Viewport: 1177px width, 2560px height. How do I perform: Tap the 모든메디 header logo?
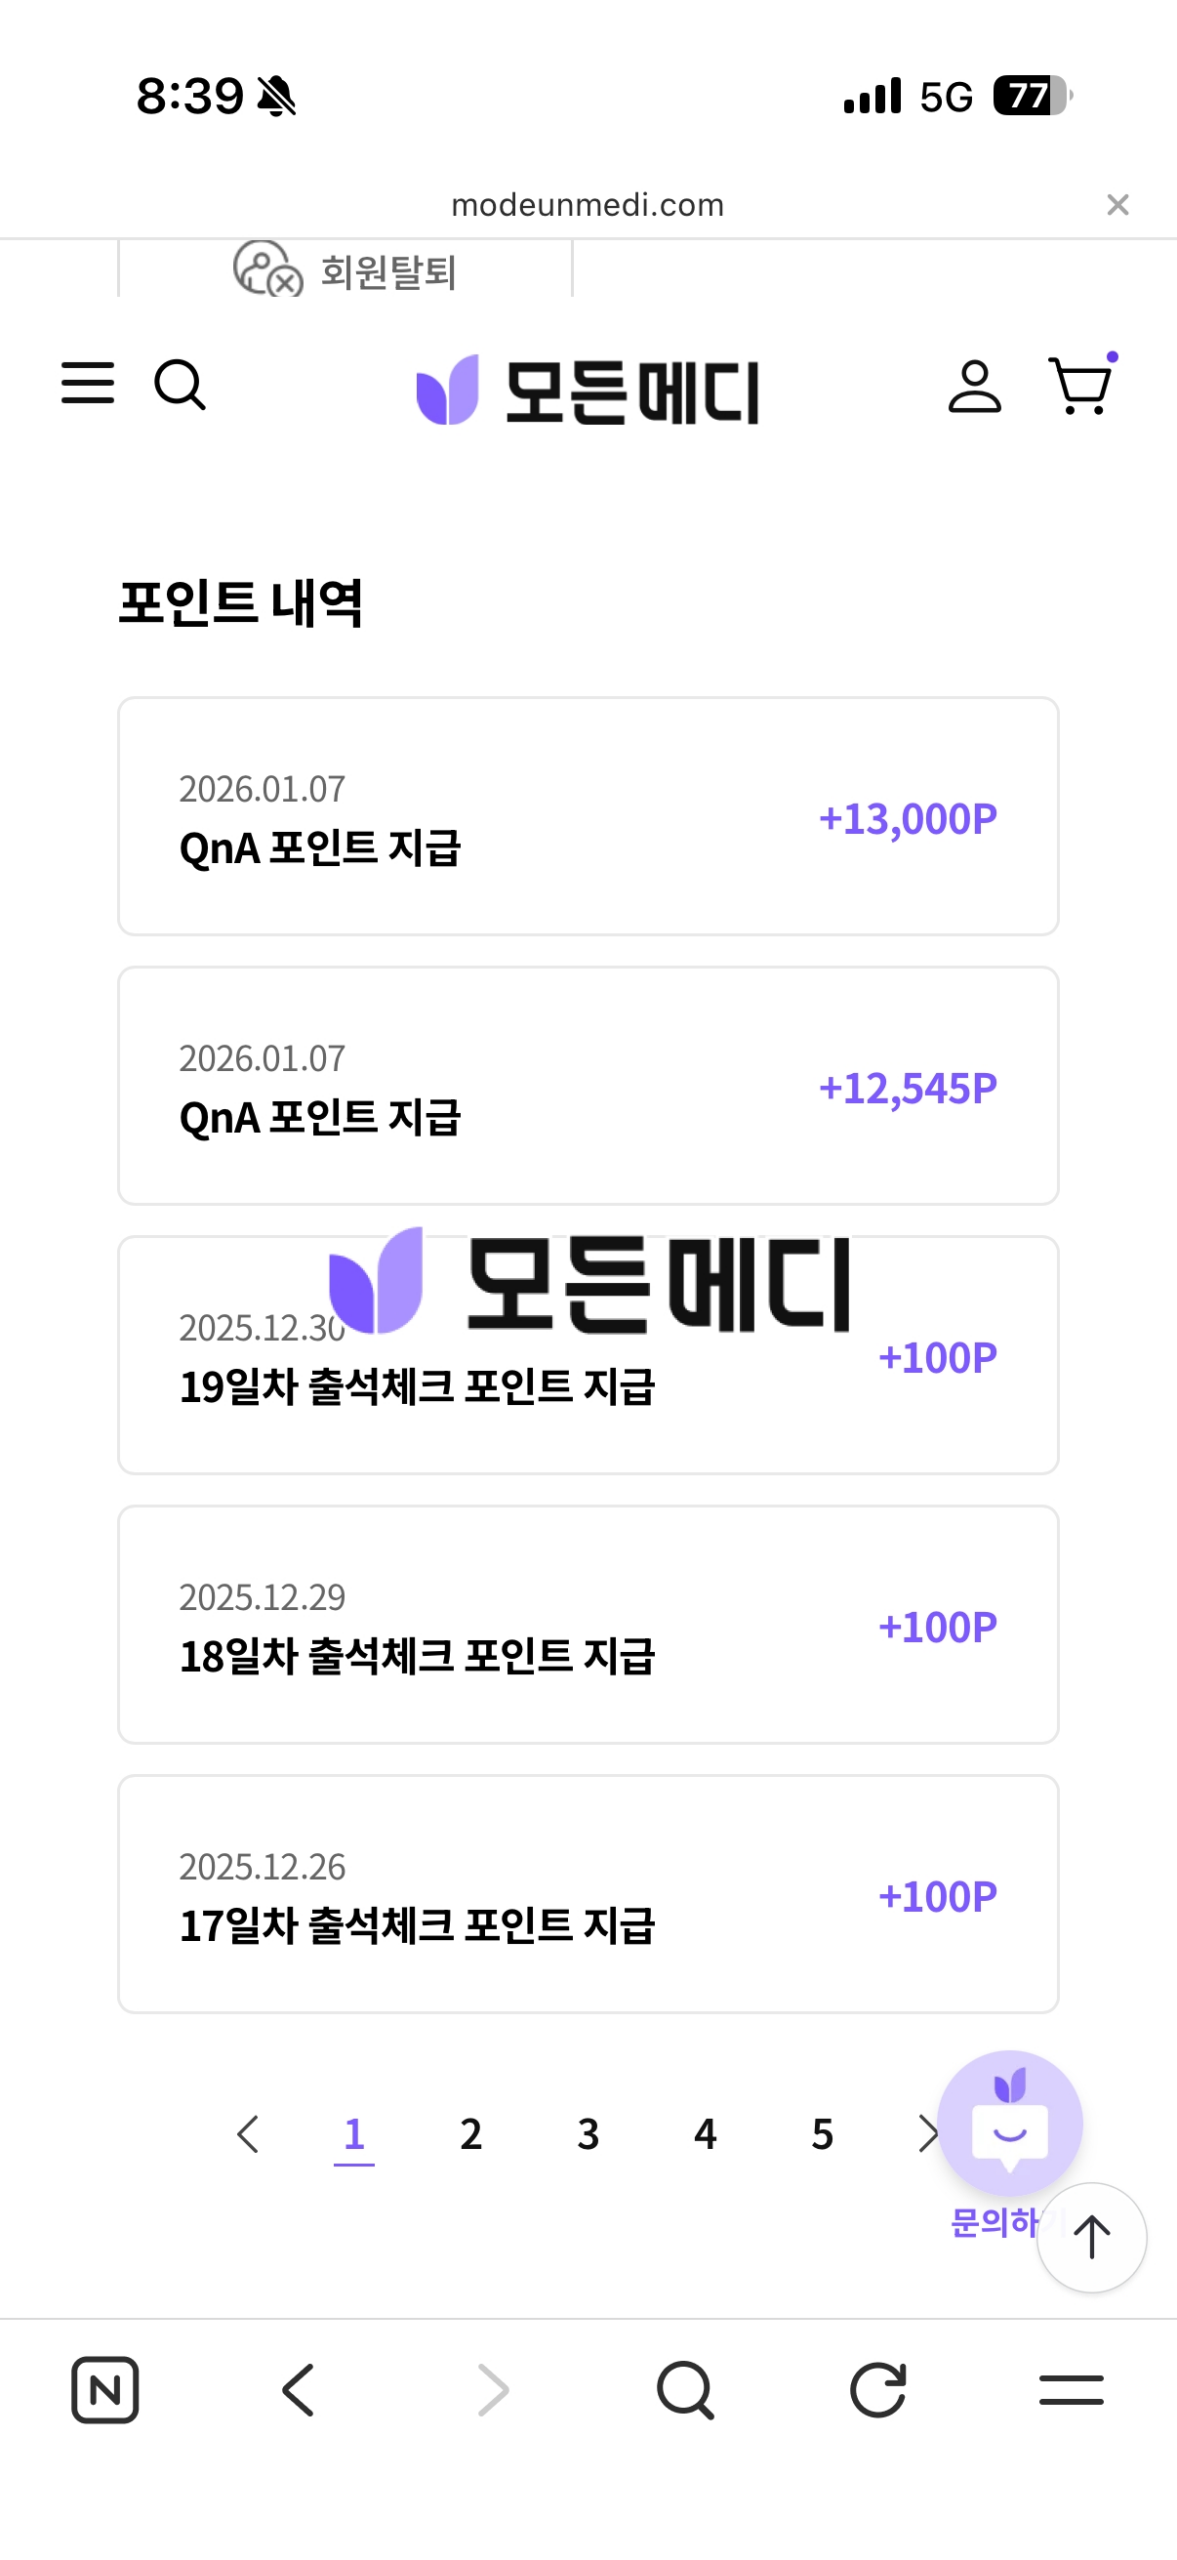pos(588,391)
